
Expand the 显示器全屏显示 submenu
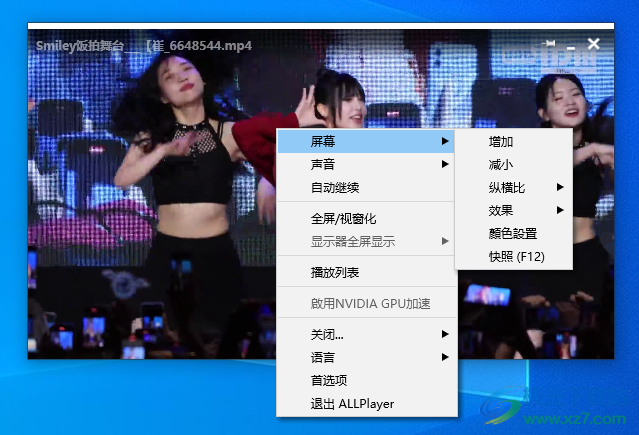tap(366, 241)
